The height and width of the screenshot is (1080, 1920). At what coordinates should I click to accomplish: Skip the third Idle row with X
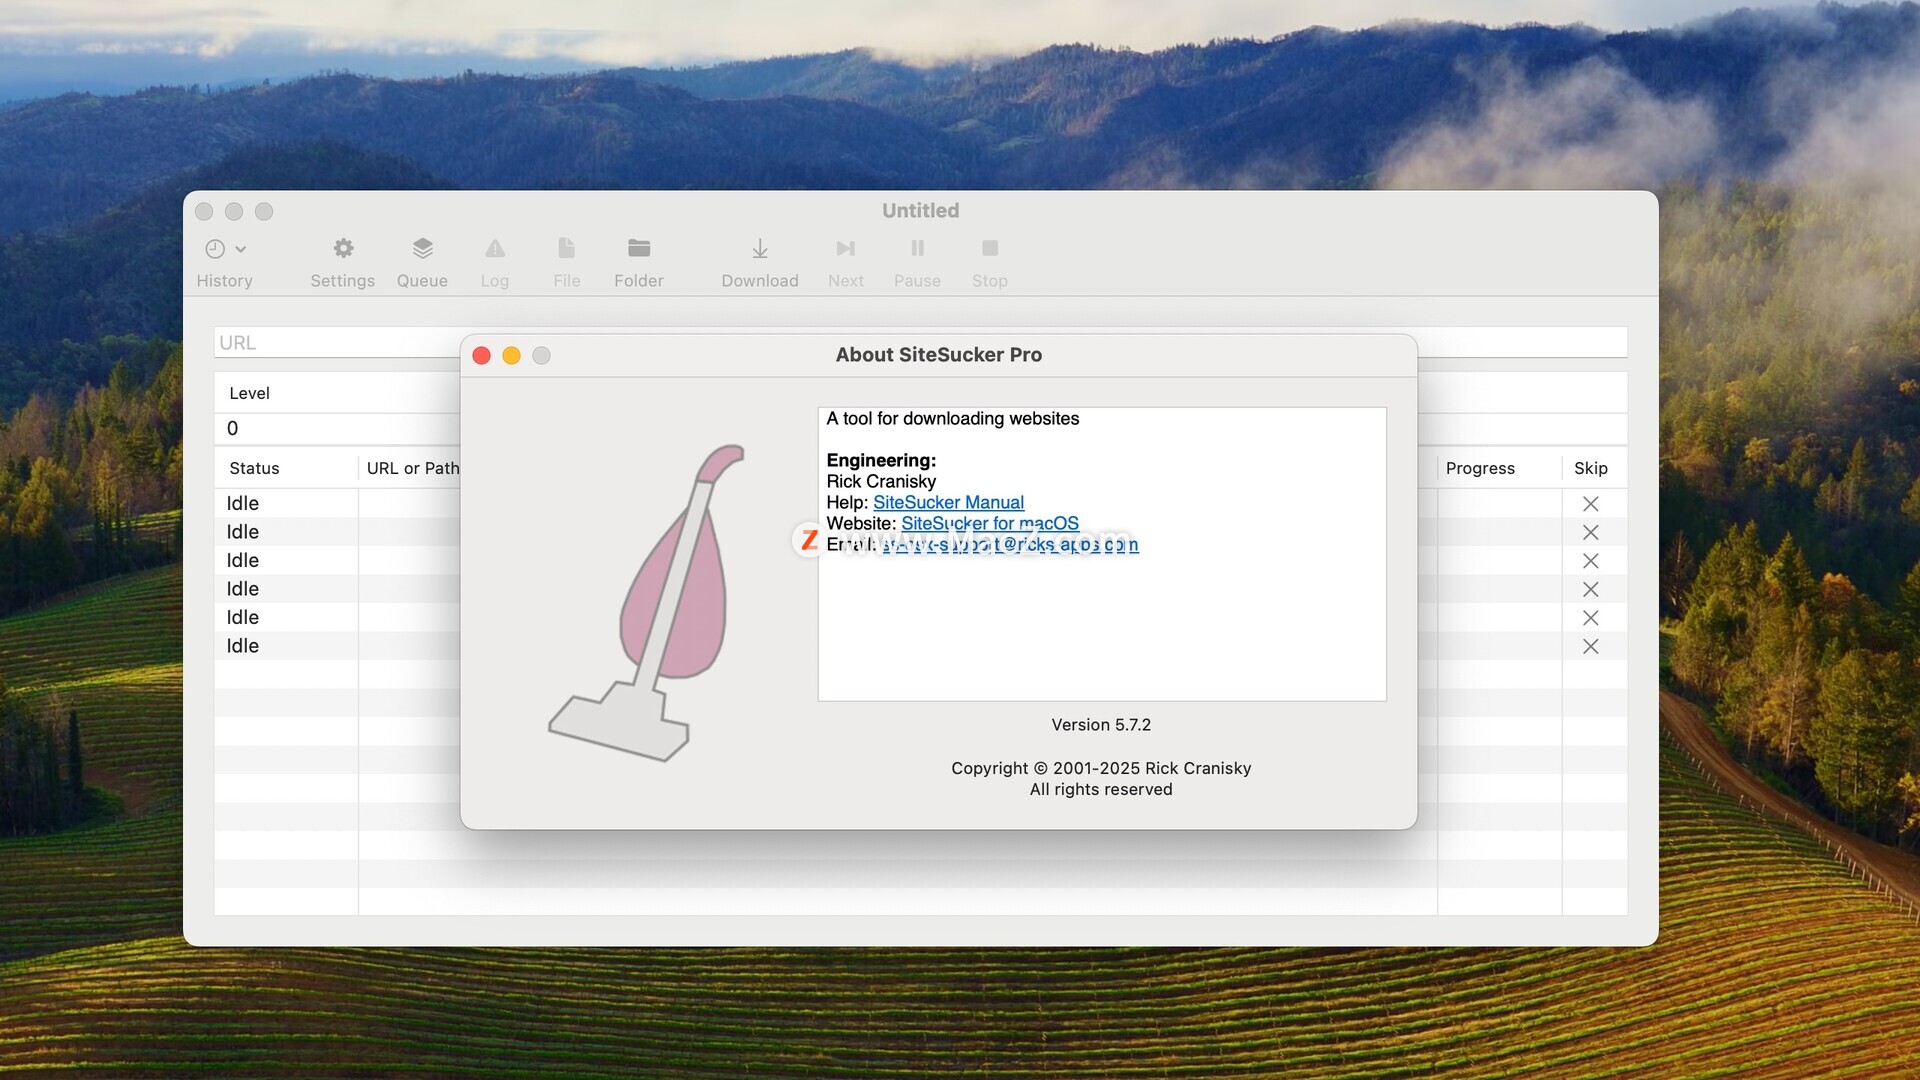tap(1591, 561)
